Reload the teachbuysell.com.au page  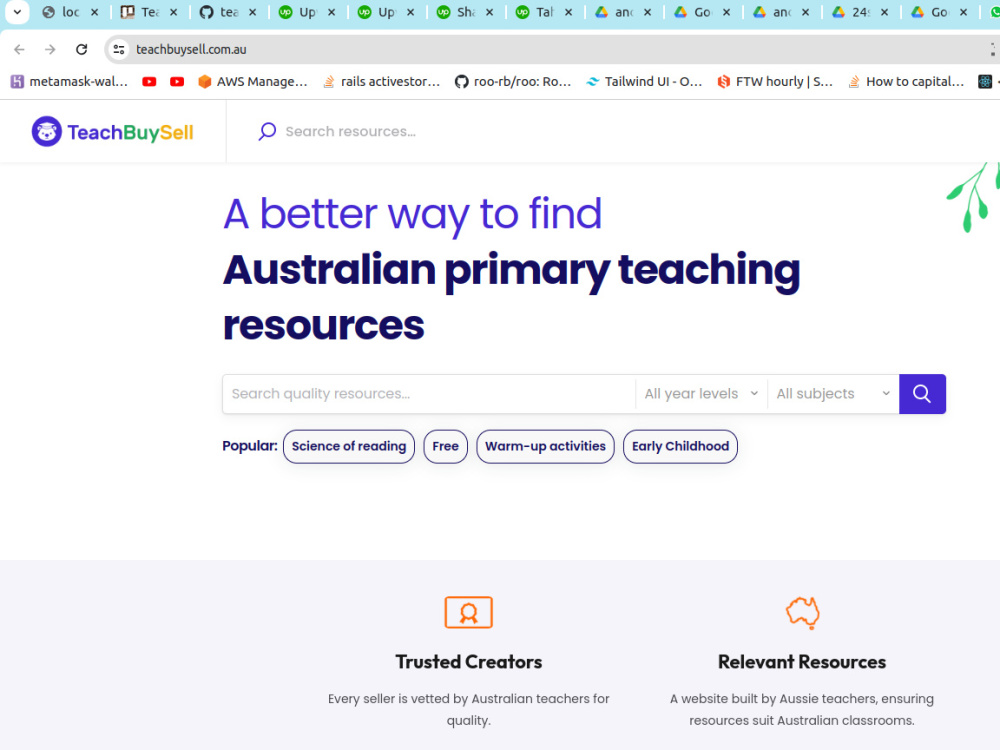click(x=82, y=49)
